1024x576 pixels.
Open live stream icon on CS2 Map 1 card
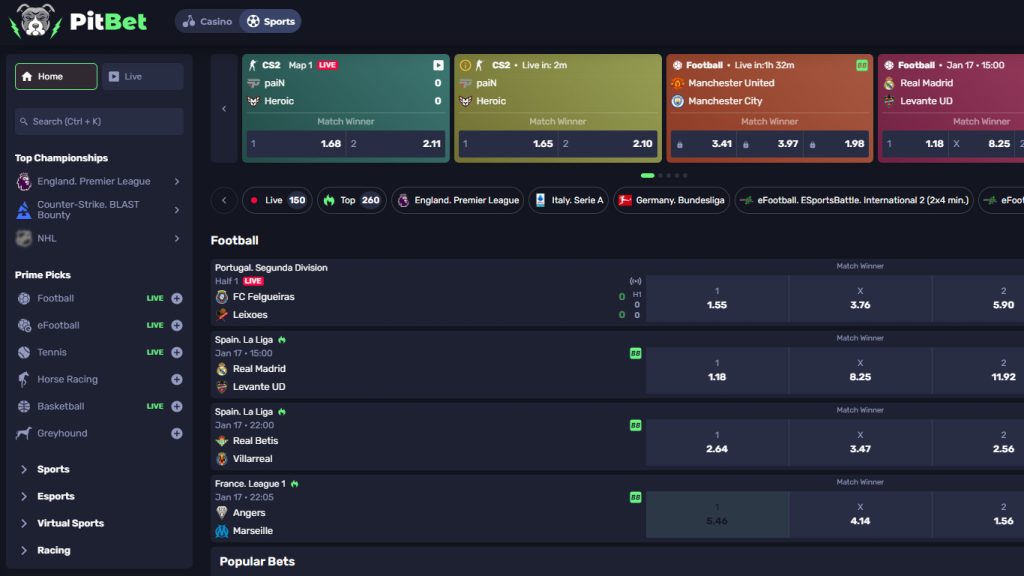point(438,65)
